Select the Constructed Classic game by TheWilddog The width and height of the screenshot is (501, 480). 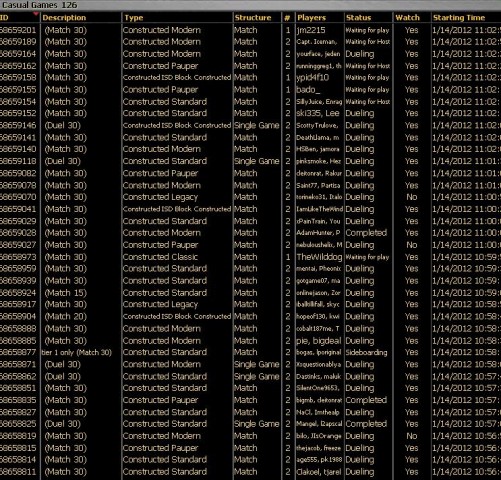pos(250,257)
